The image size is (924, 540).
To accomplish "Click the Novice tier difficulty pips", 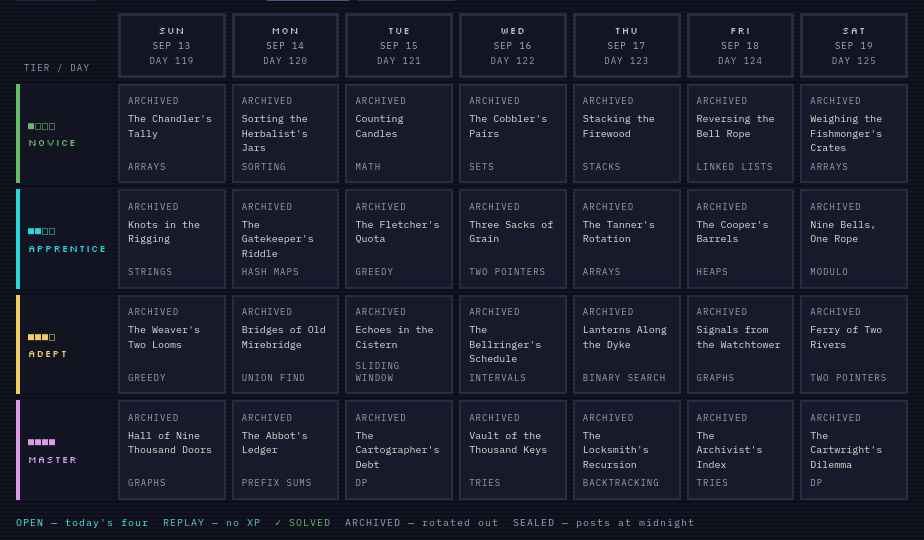I will (x=41, y=126).
